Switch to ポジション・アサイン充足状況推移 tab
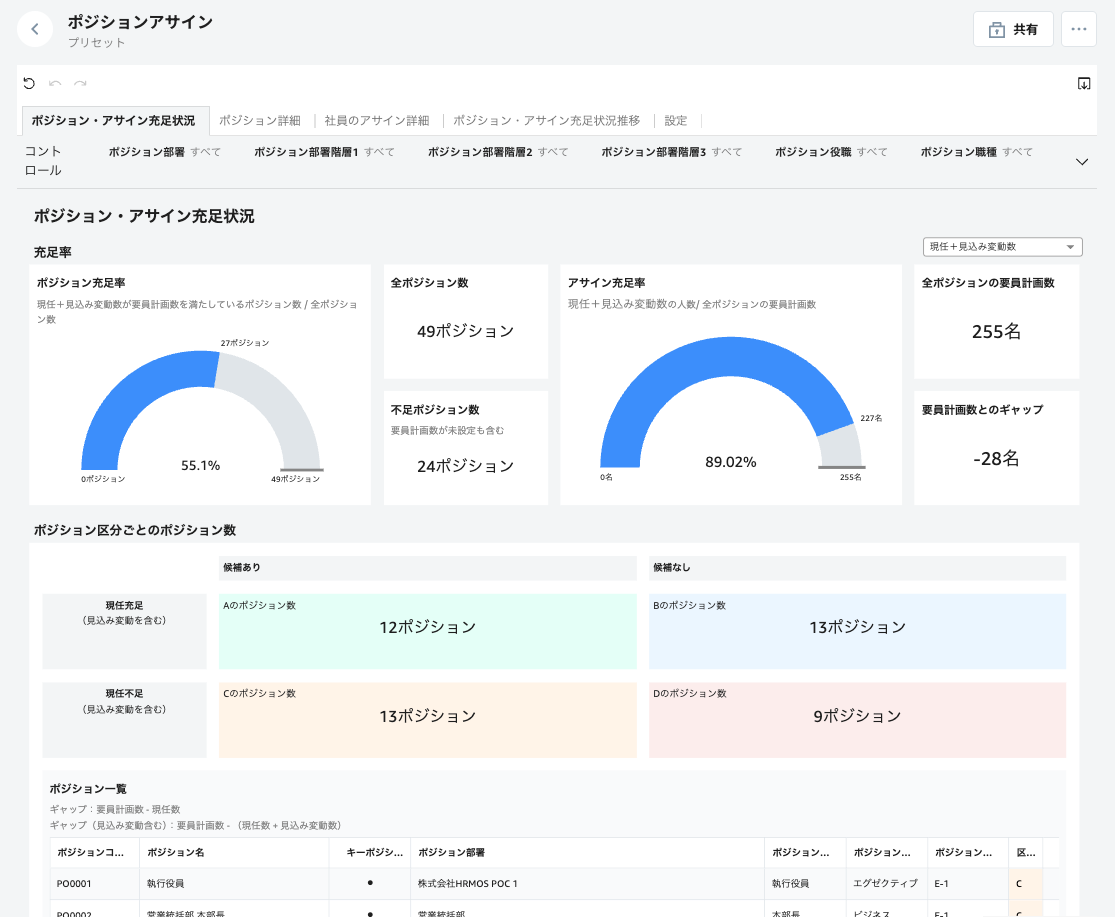 (546, 120)
